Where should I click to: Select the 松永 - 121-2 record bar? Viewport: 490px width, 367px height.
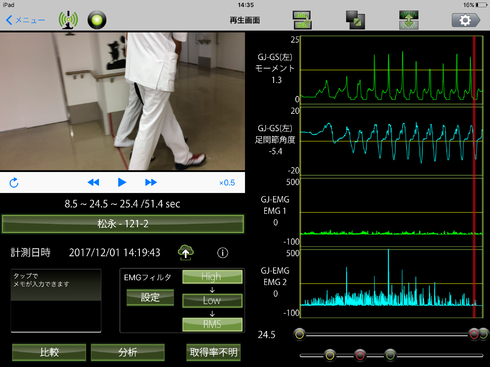tap(123, 224)
